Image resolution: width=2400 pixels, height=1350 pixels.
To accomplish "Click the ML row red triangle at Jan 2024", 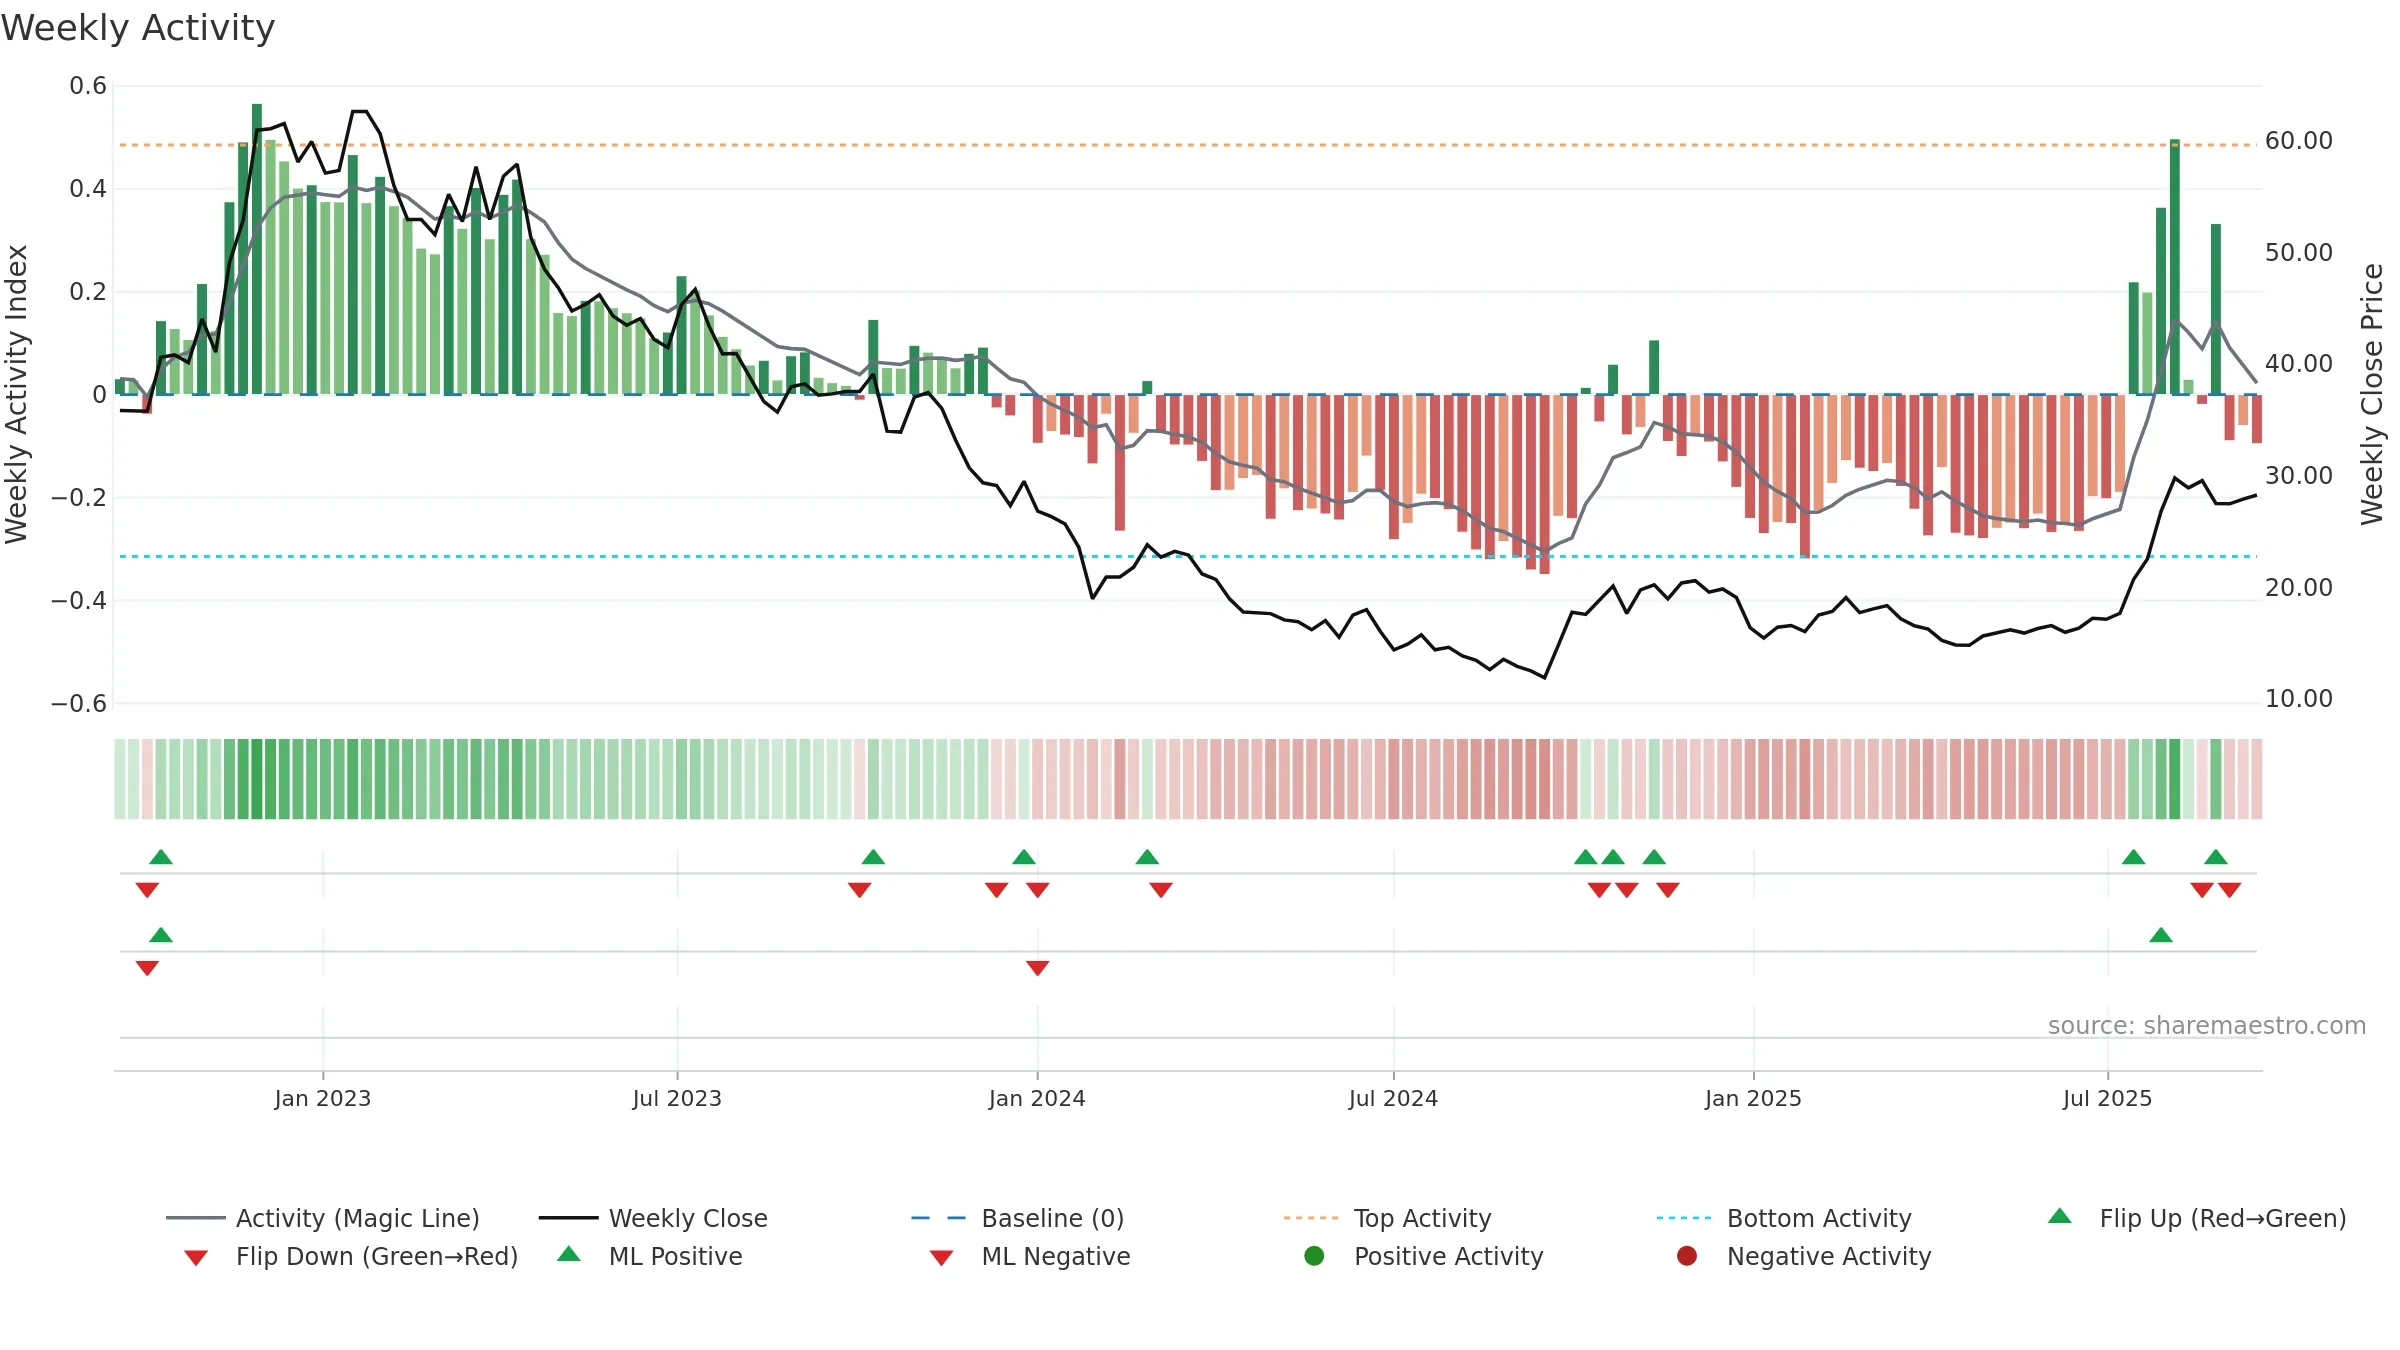I will click(1038, 968).
